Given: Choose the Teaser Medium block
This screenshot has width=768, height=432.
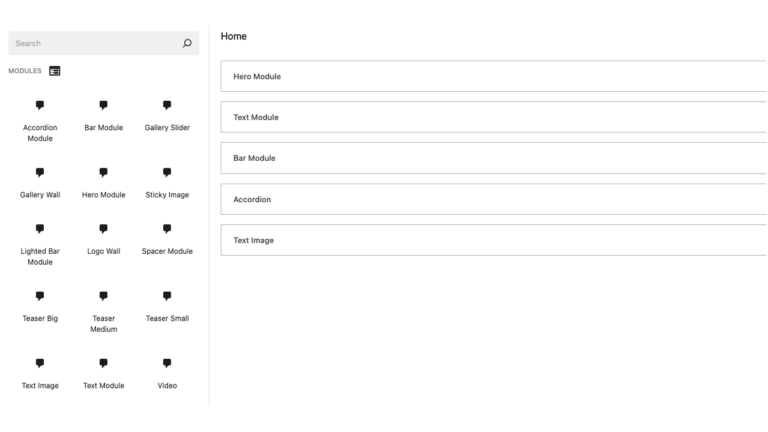Looking at the screenshot, I should [x=103, y=296].
